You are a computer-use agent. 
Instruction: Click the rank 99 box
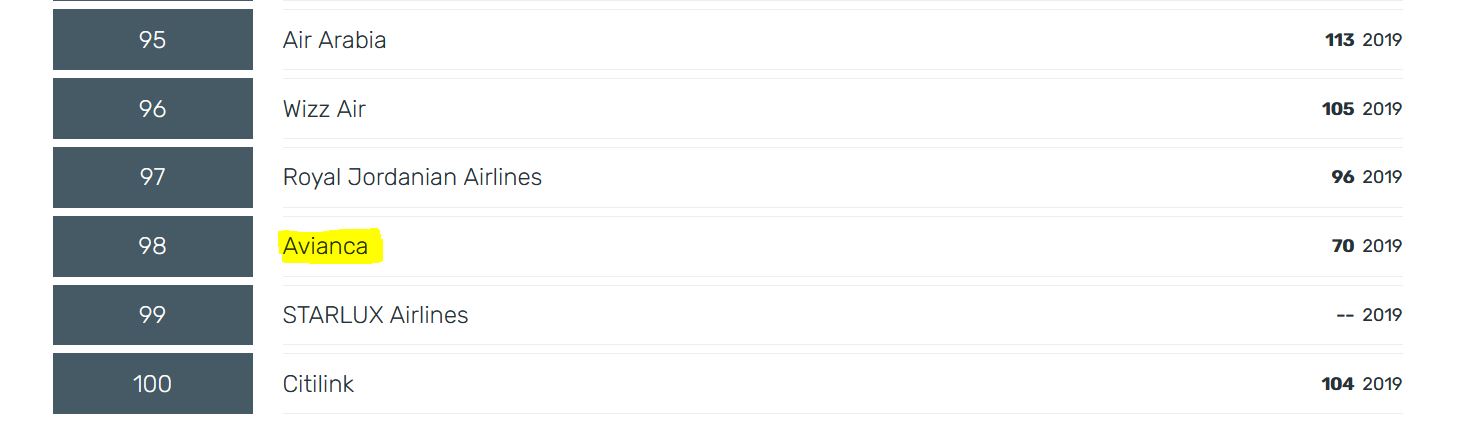[152, 315]
